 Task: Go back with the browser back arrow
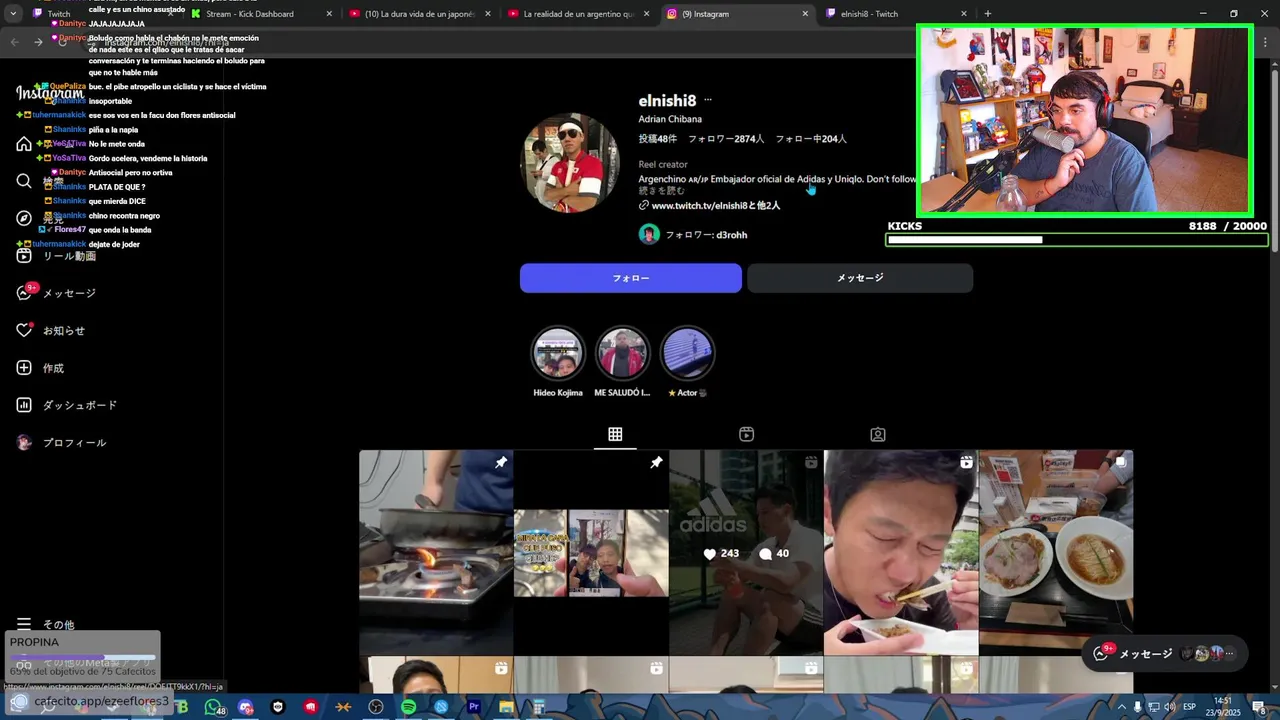click(x=15, y=42)
